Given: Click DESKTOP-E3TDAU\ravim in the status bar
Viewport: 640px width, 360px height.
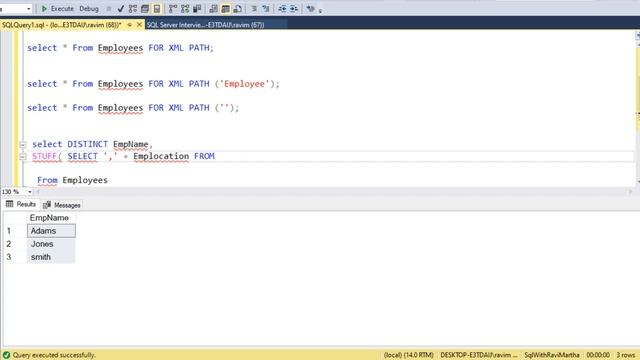Looking at the screenshot, I should [478, 355].
